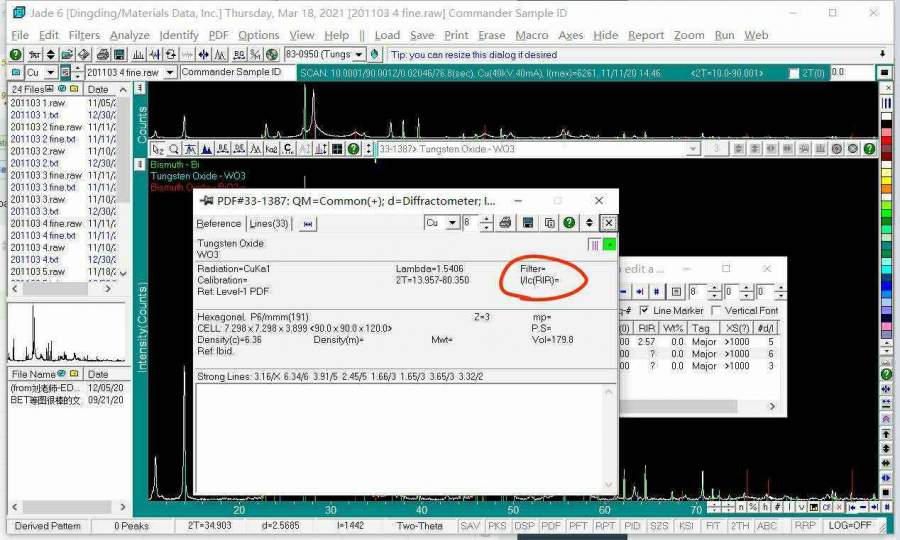Click Report in the command bar
The width and height of the screenshot is (900, 540).
pyautogui.click(x=646, y=36)
